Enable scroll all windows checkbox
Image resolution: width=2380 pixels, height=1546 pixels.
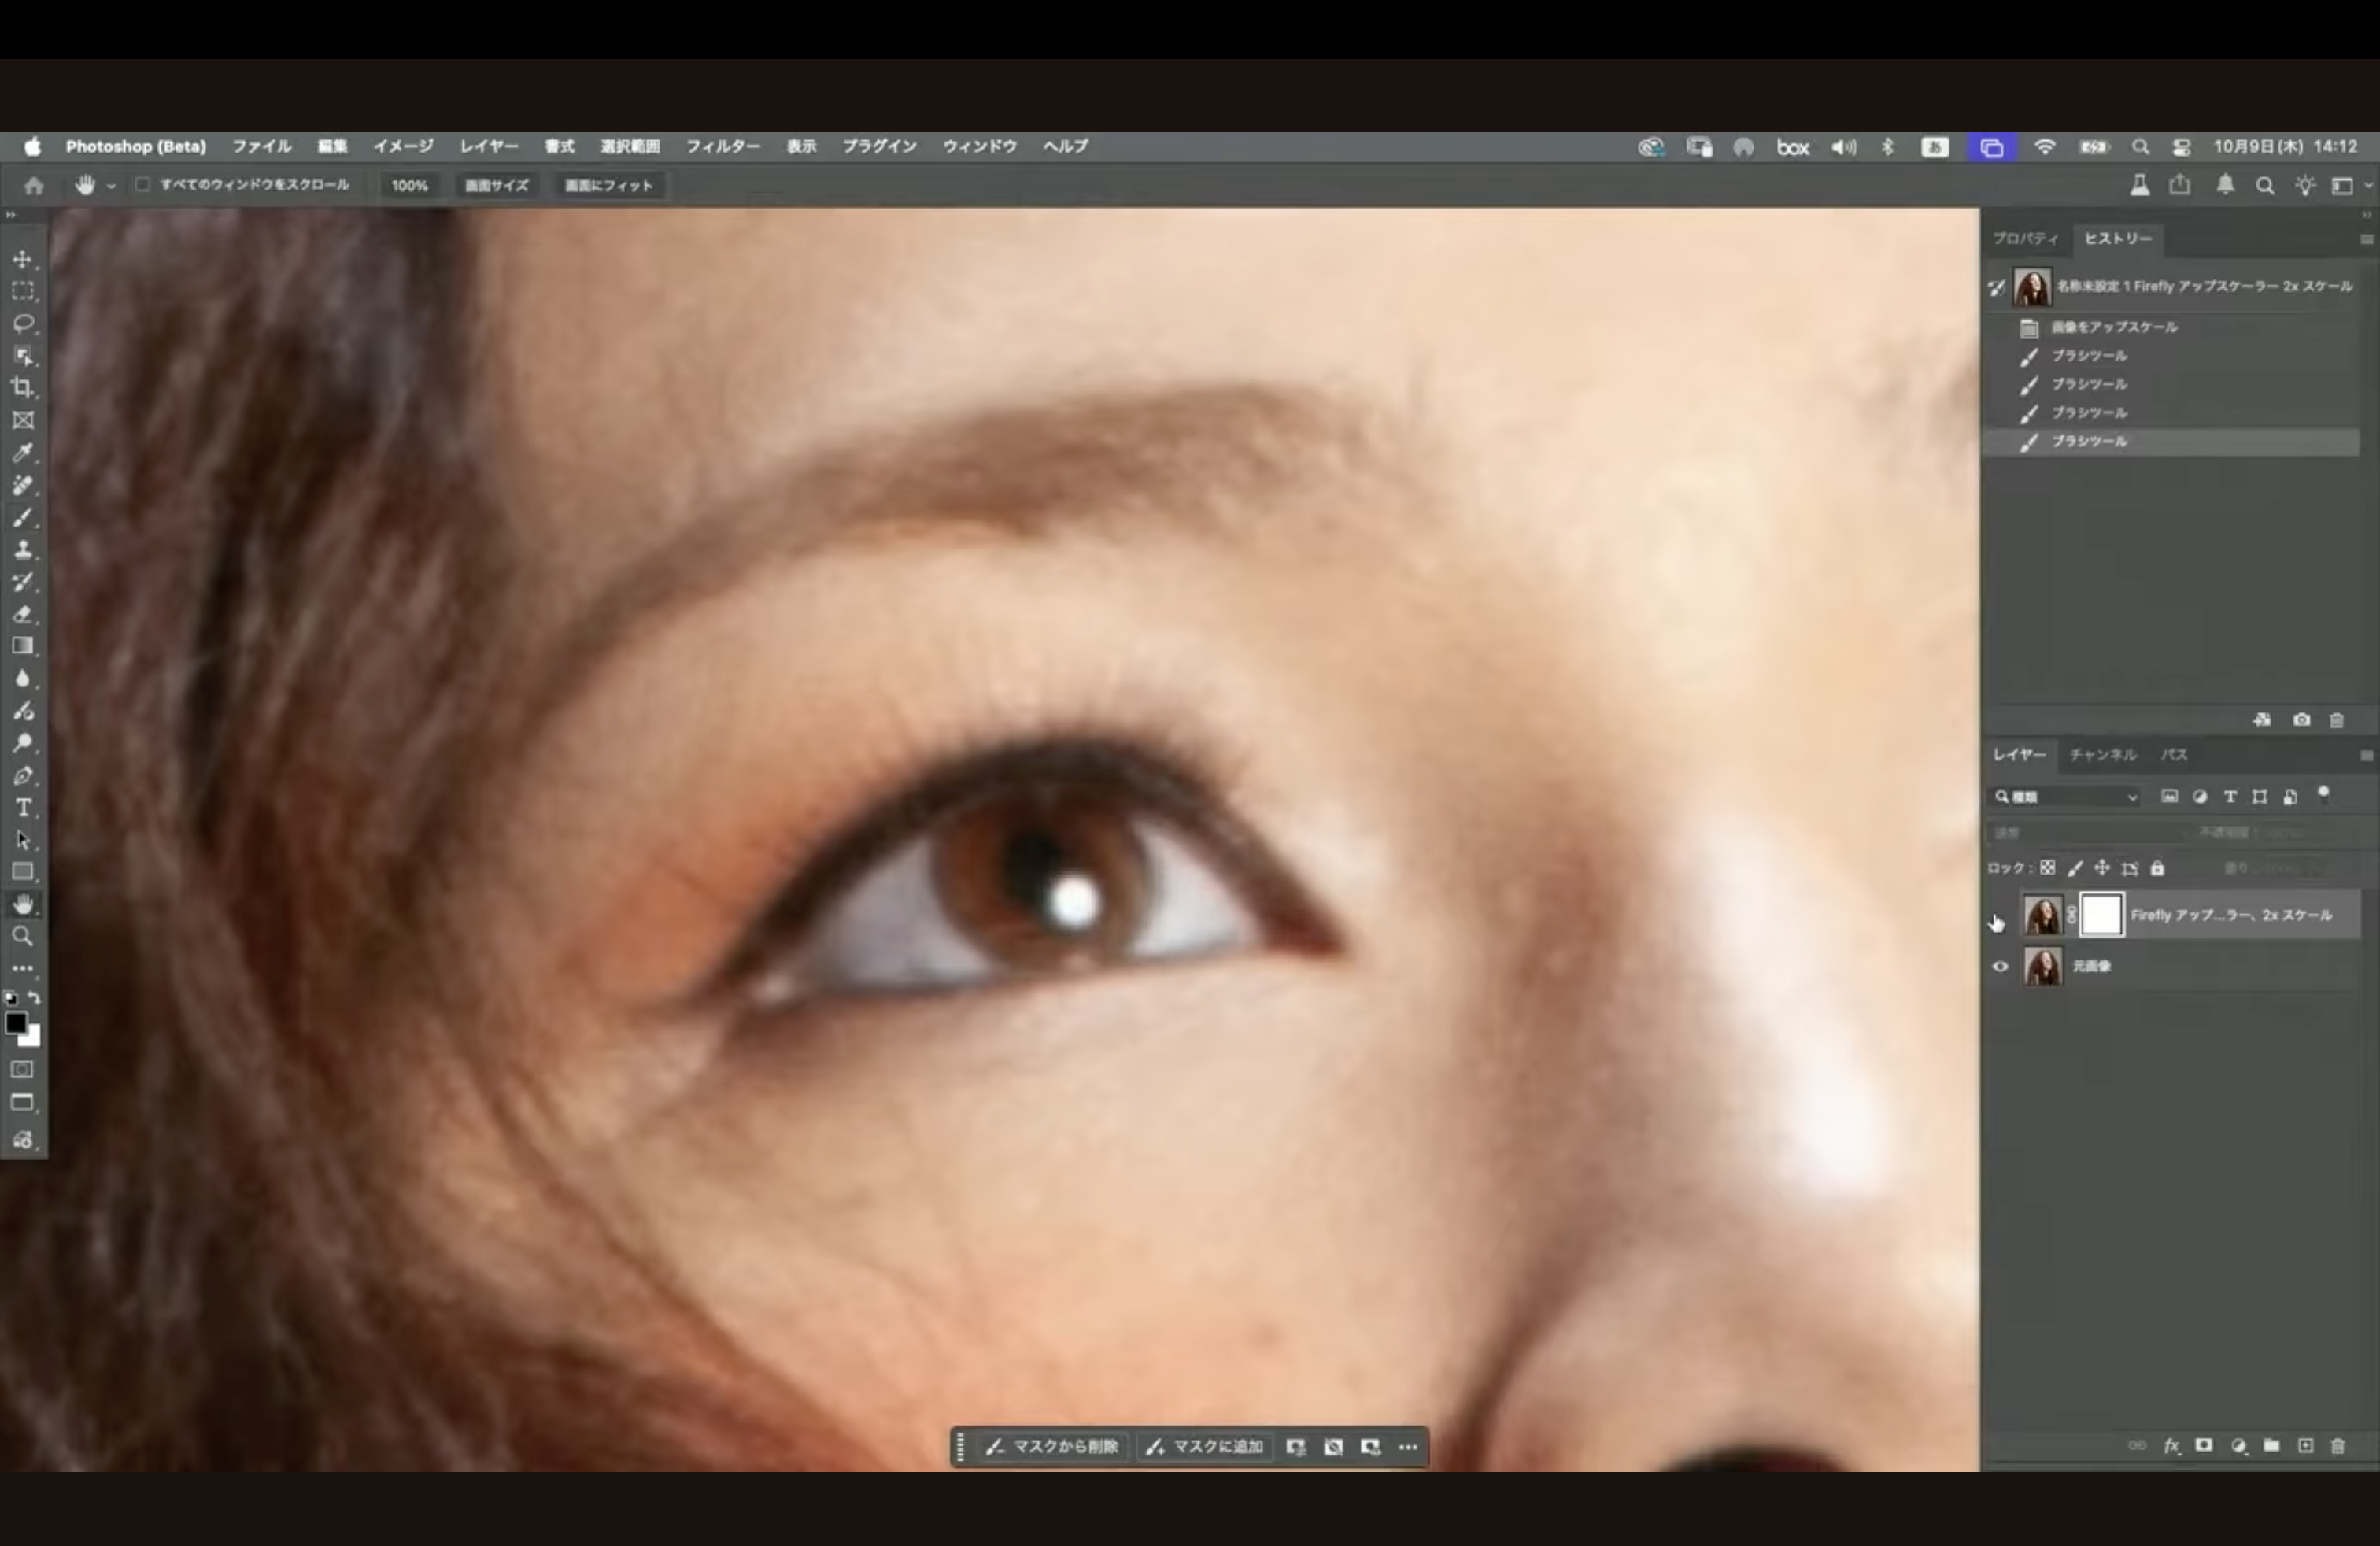pyautogui.click(x=143, y=185)
